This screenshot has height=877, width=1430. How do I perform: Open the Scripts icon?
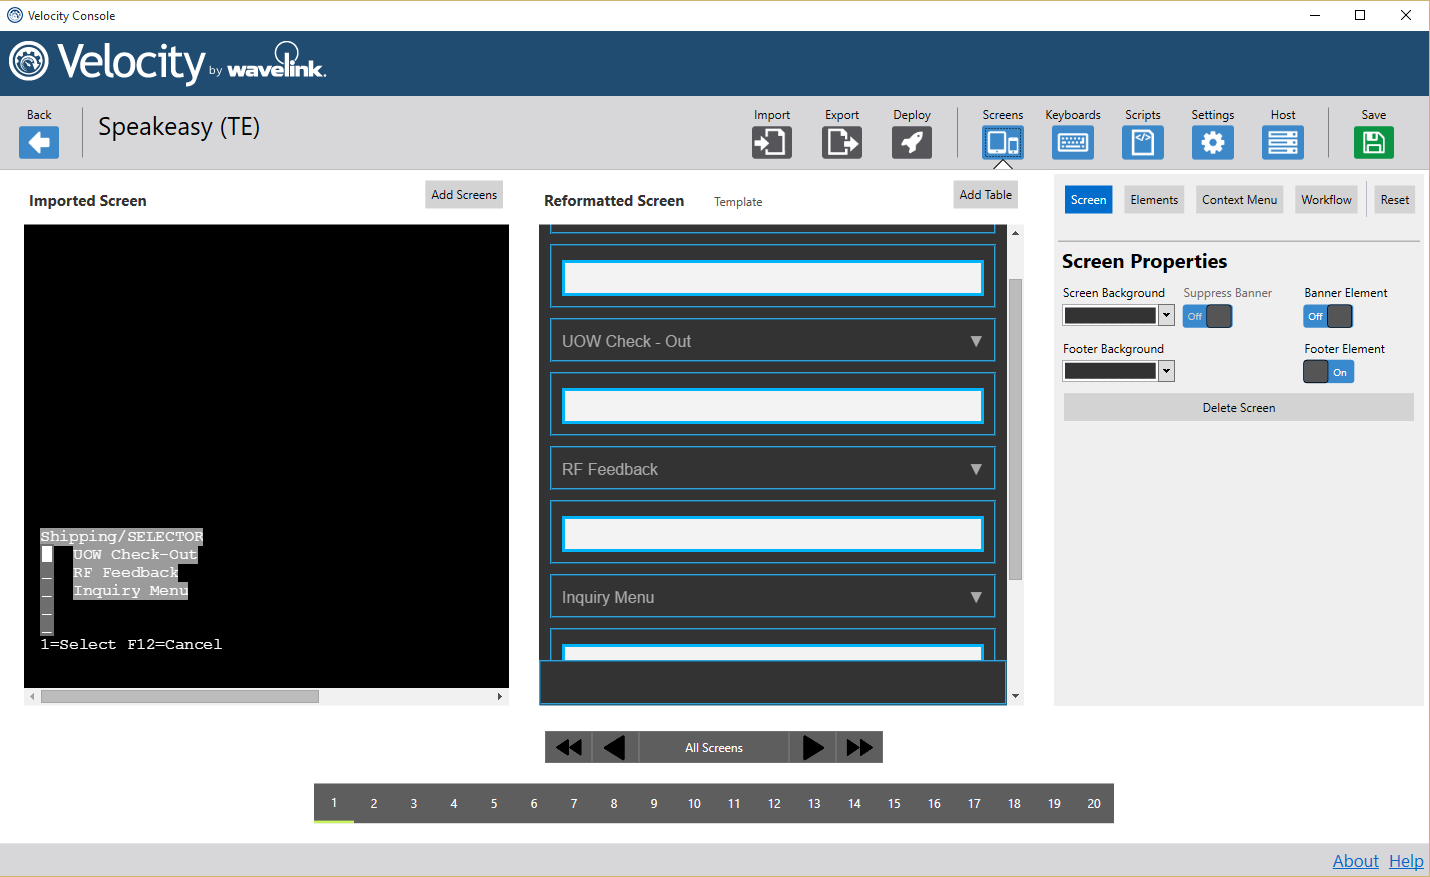pyautogui.click(x=1142, y=143)
